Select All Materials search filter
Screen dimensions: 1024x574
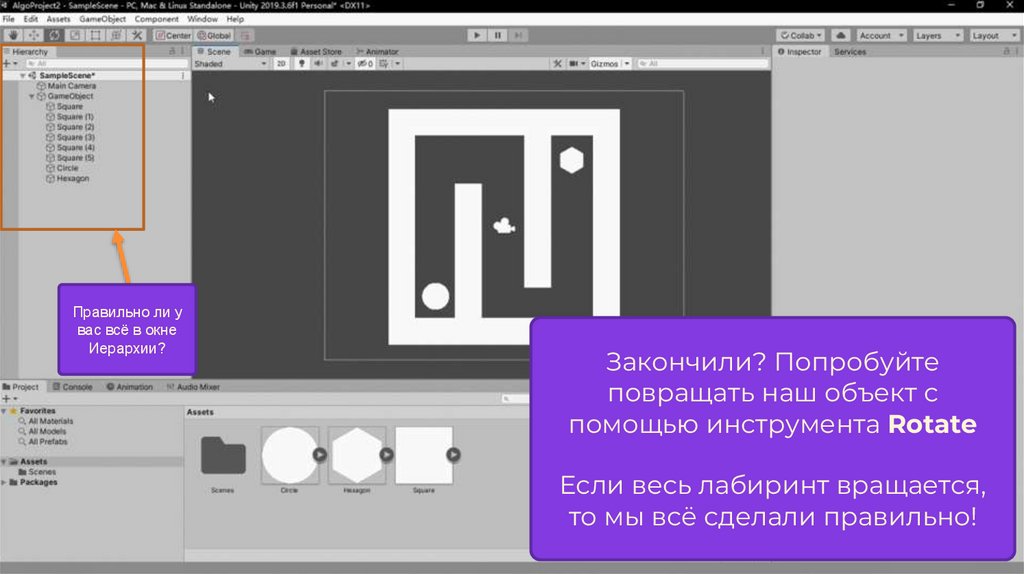tap(46, 422)
